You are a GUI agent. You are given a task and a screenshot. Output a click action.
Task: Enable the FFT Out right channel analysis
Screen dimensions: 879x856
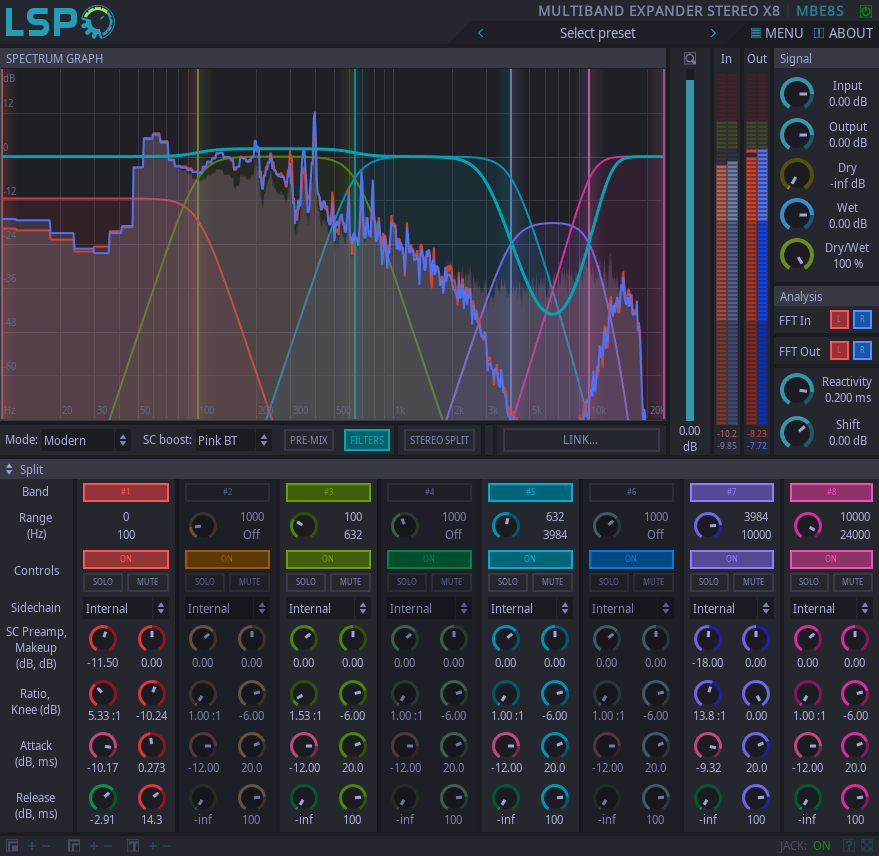coord(862,350)
